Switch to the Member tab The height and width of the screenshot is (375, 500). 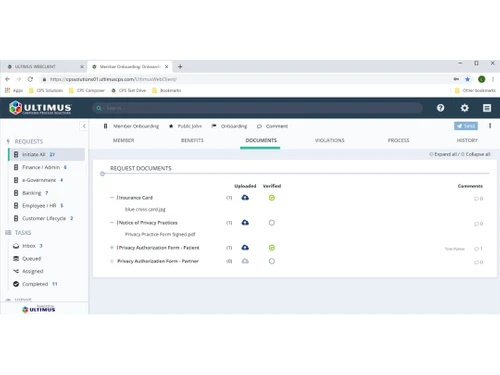(x=123, y=140)
